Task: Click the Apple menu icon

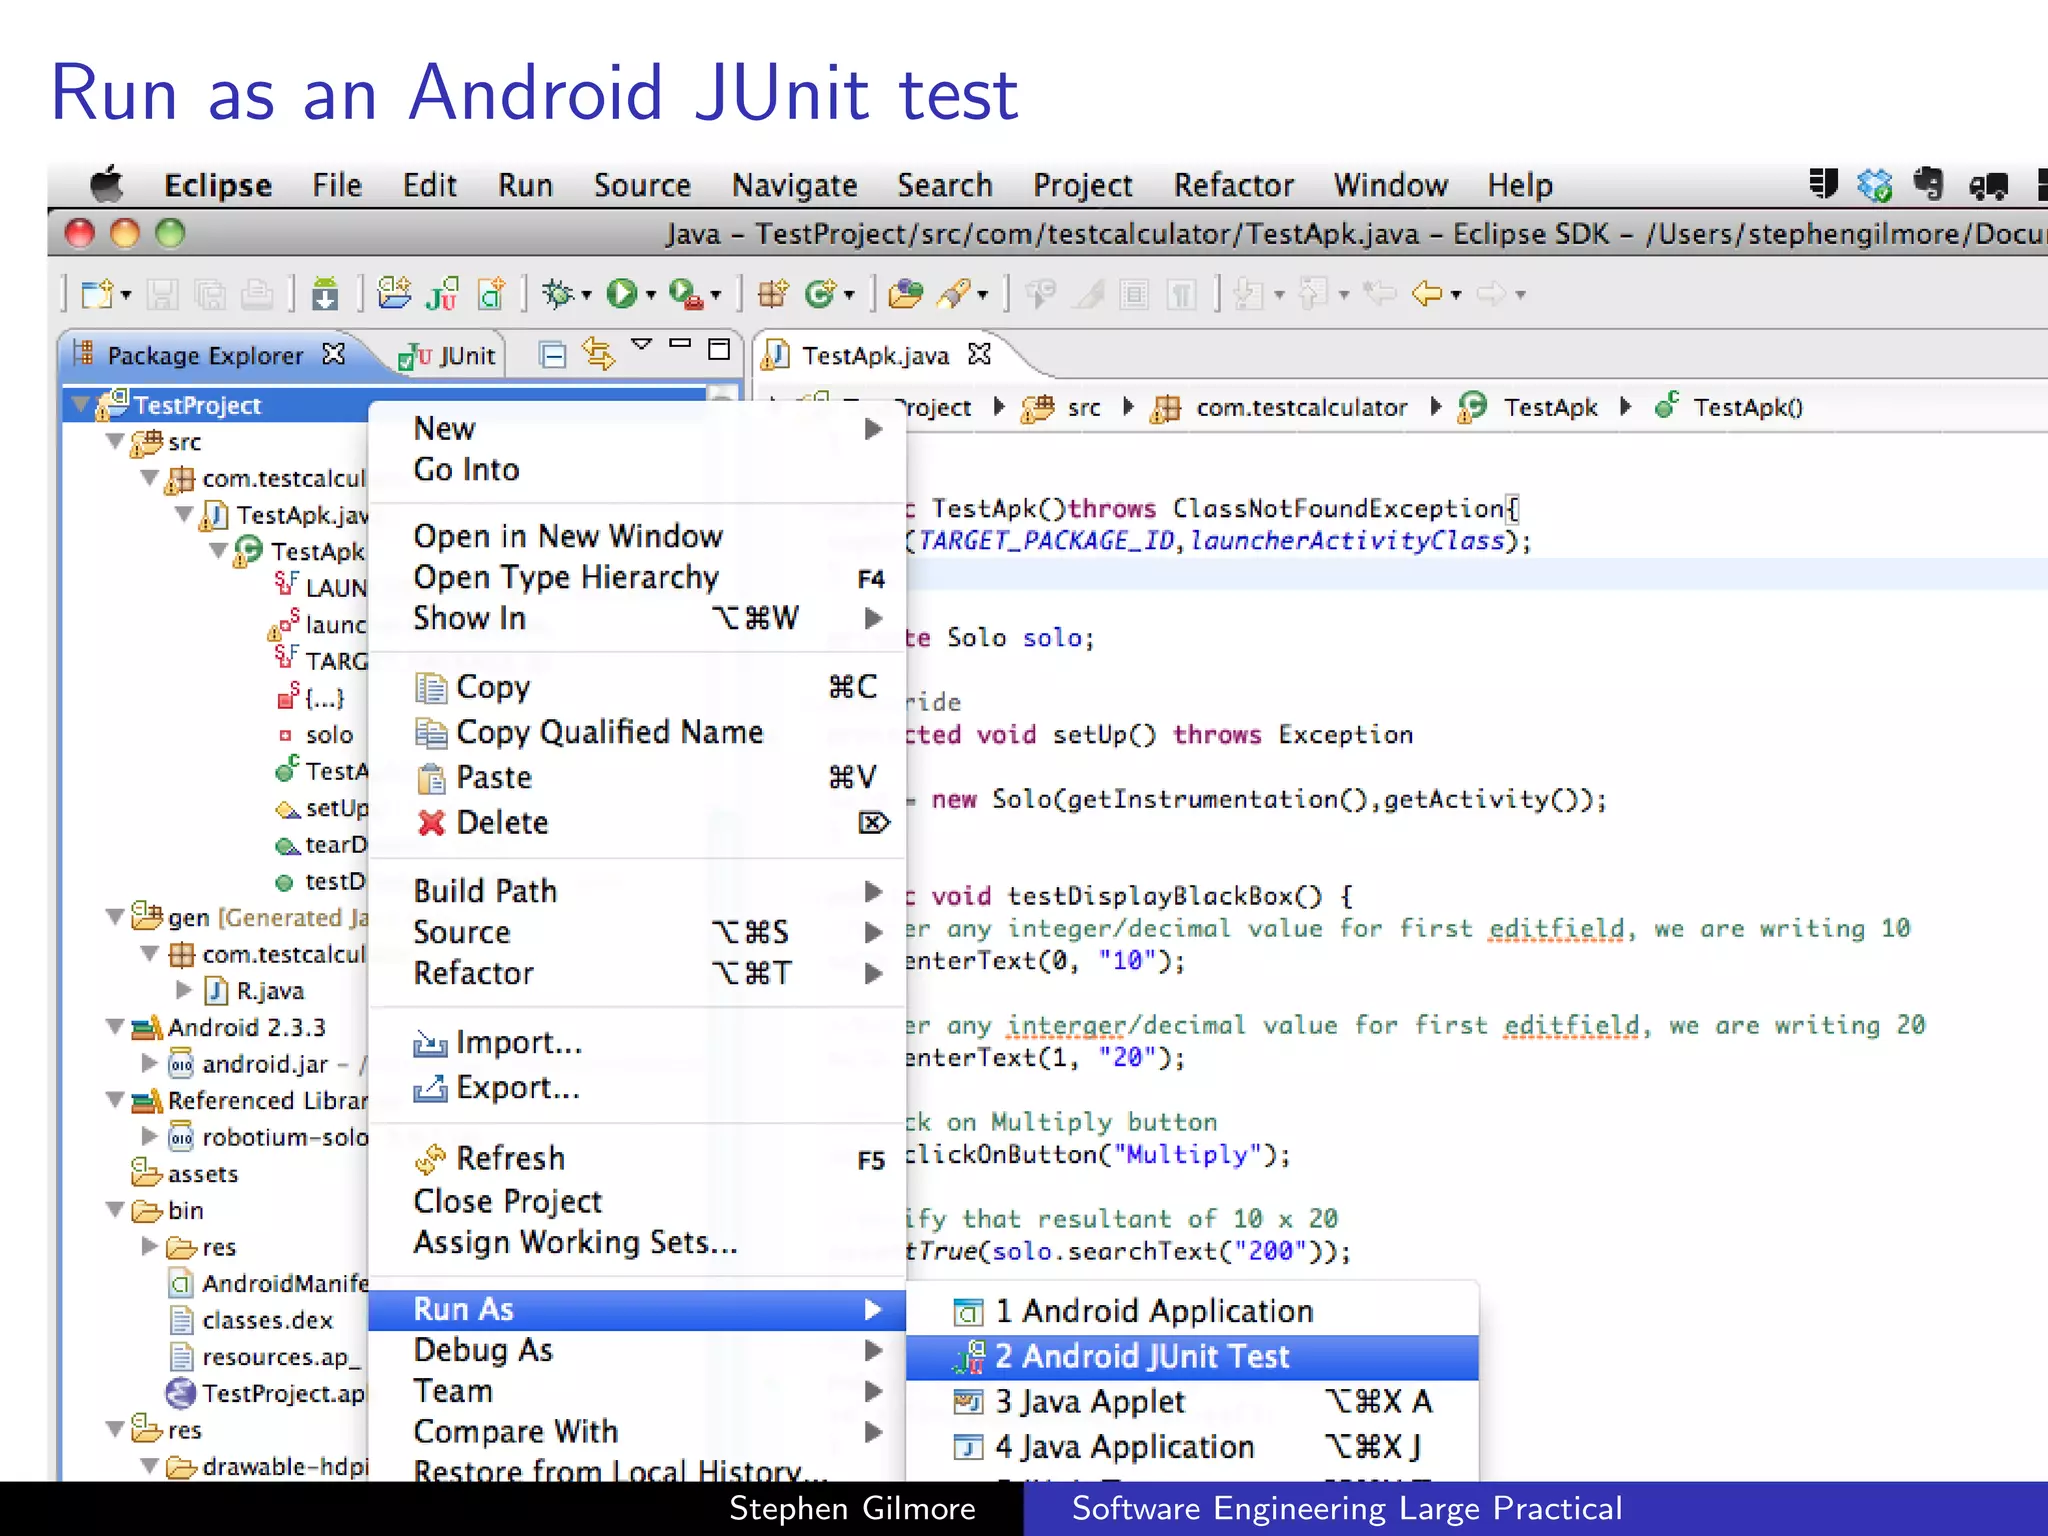Action: 107,184
